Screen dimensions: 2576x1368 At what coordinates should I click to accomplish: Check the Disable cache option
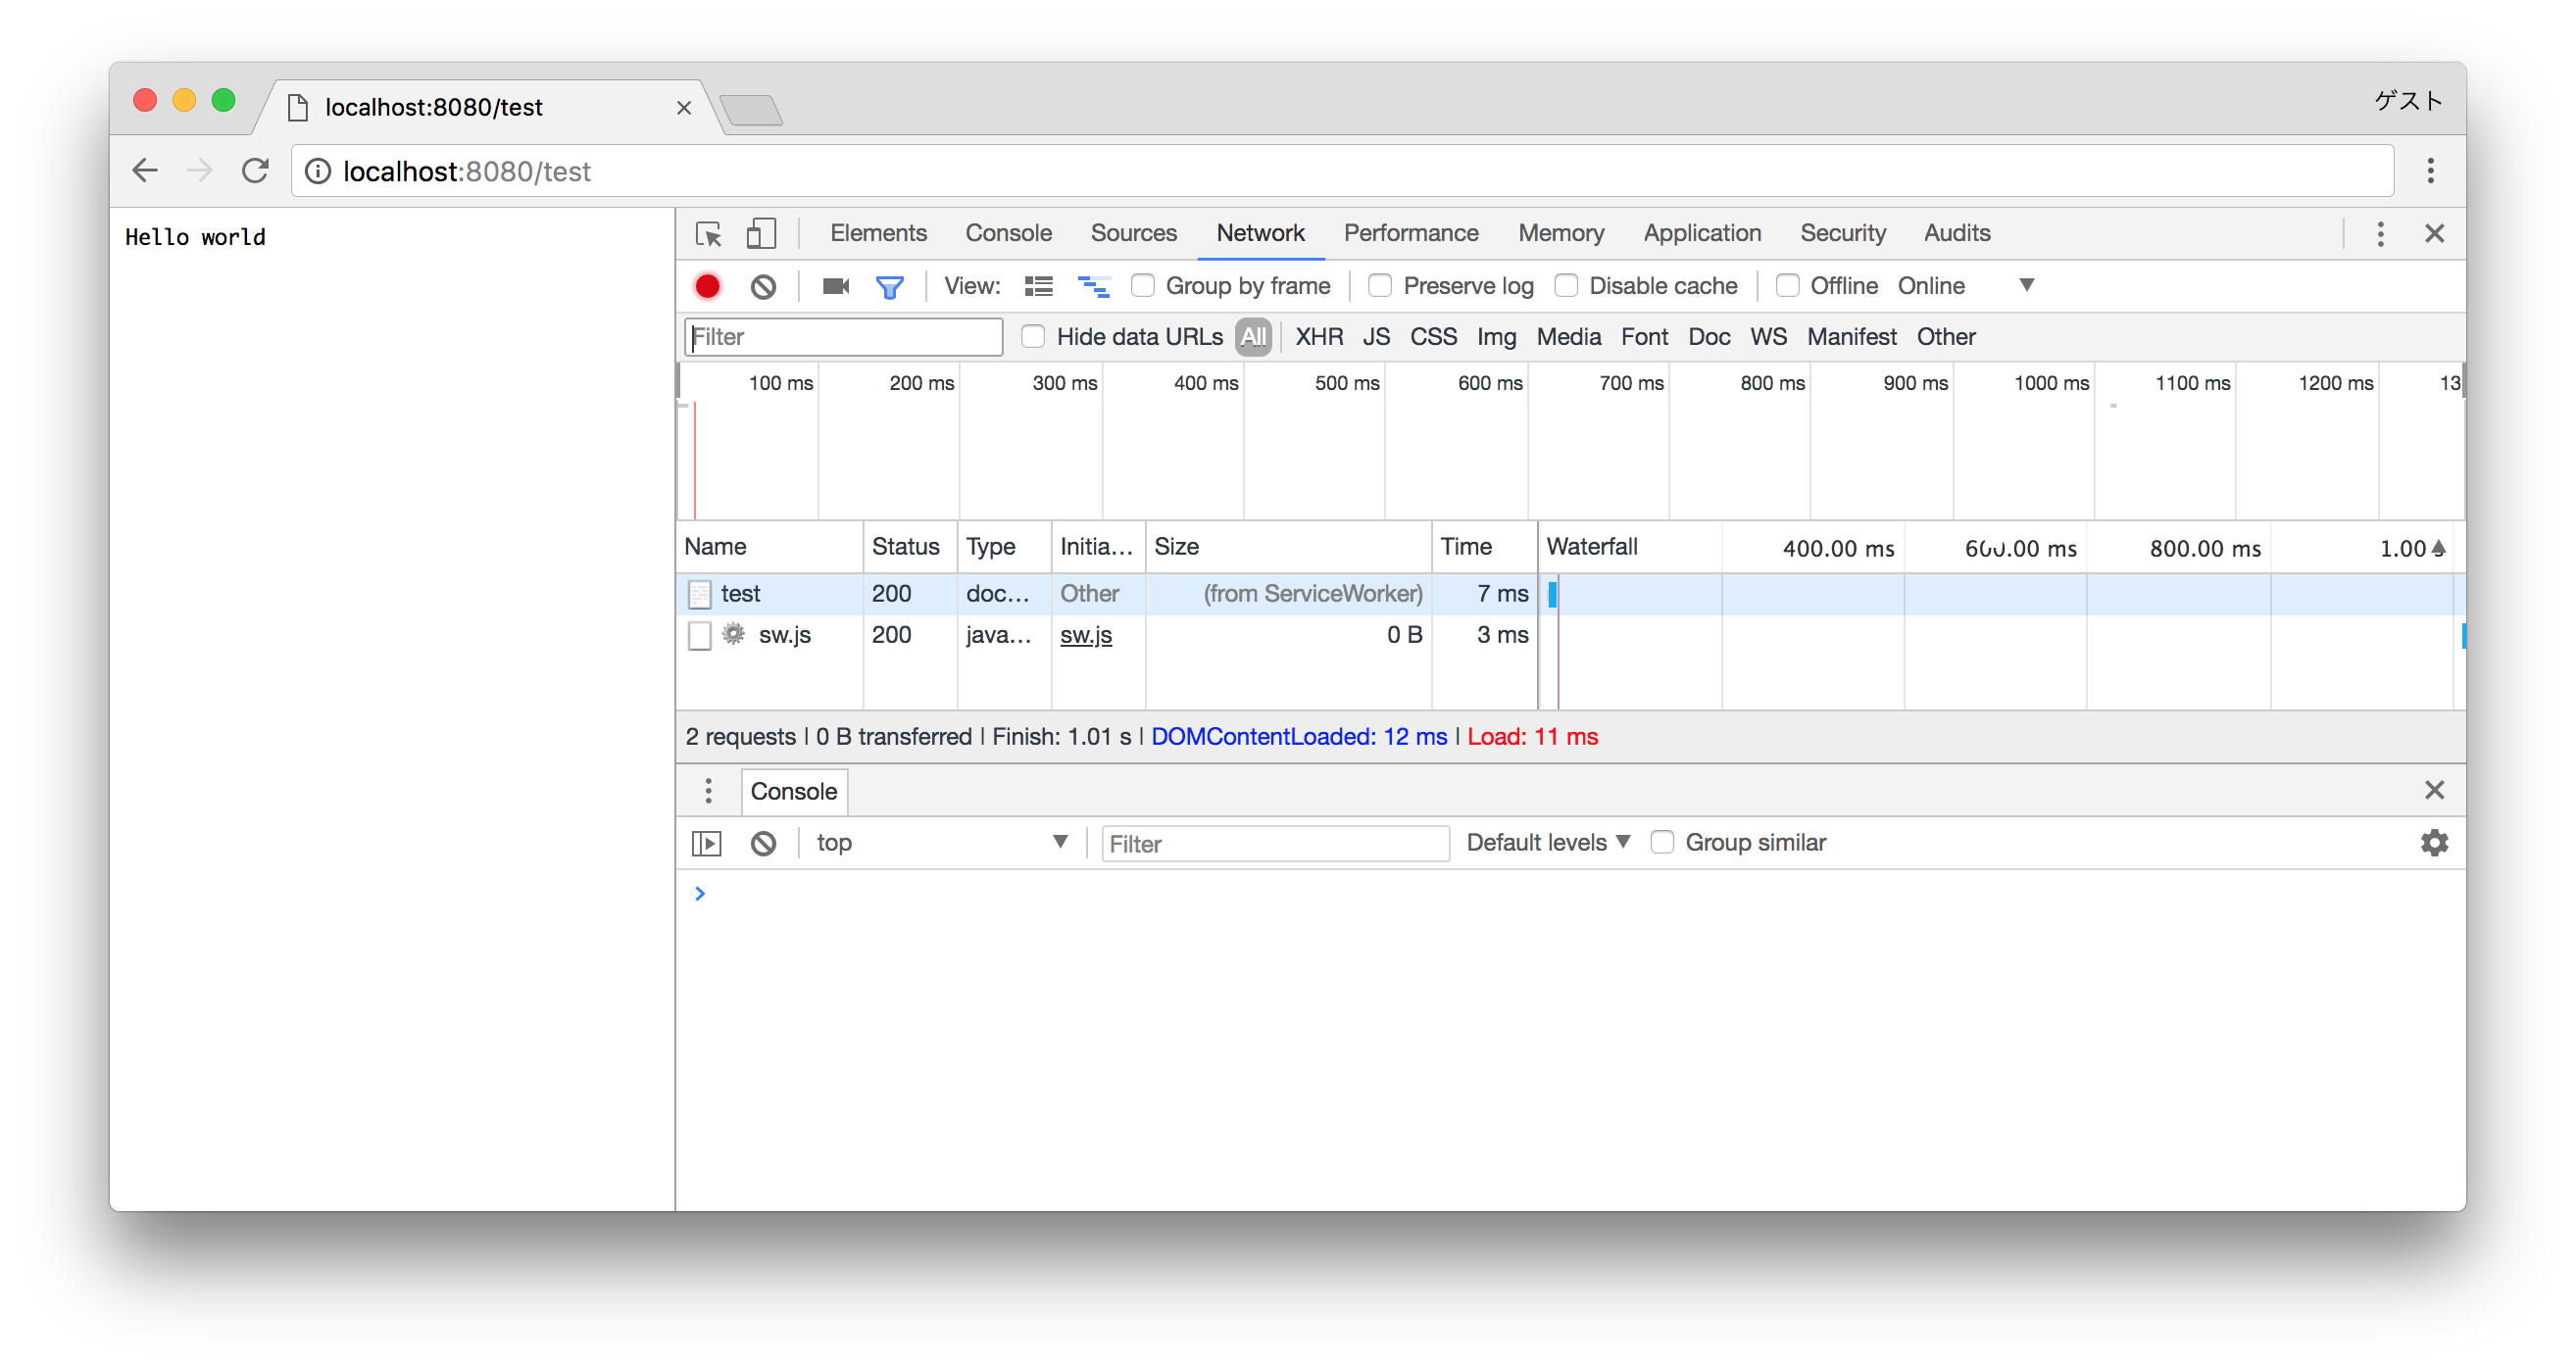pyautogui.click(x=1566, y=286)
